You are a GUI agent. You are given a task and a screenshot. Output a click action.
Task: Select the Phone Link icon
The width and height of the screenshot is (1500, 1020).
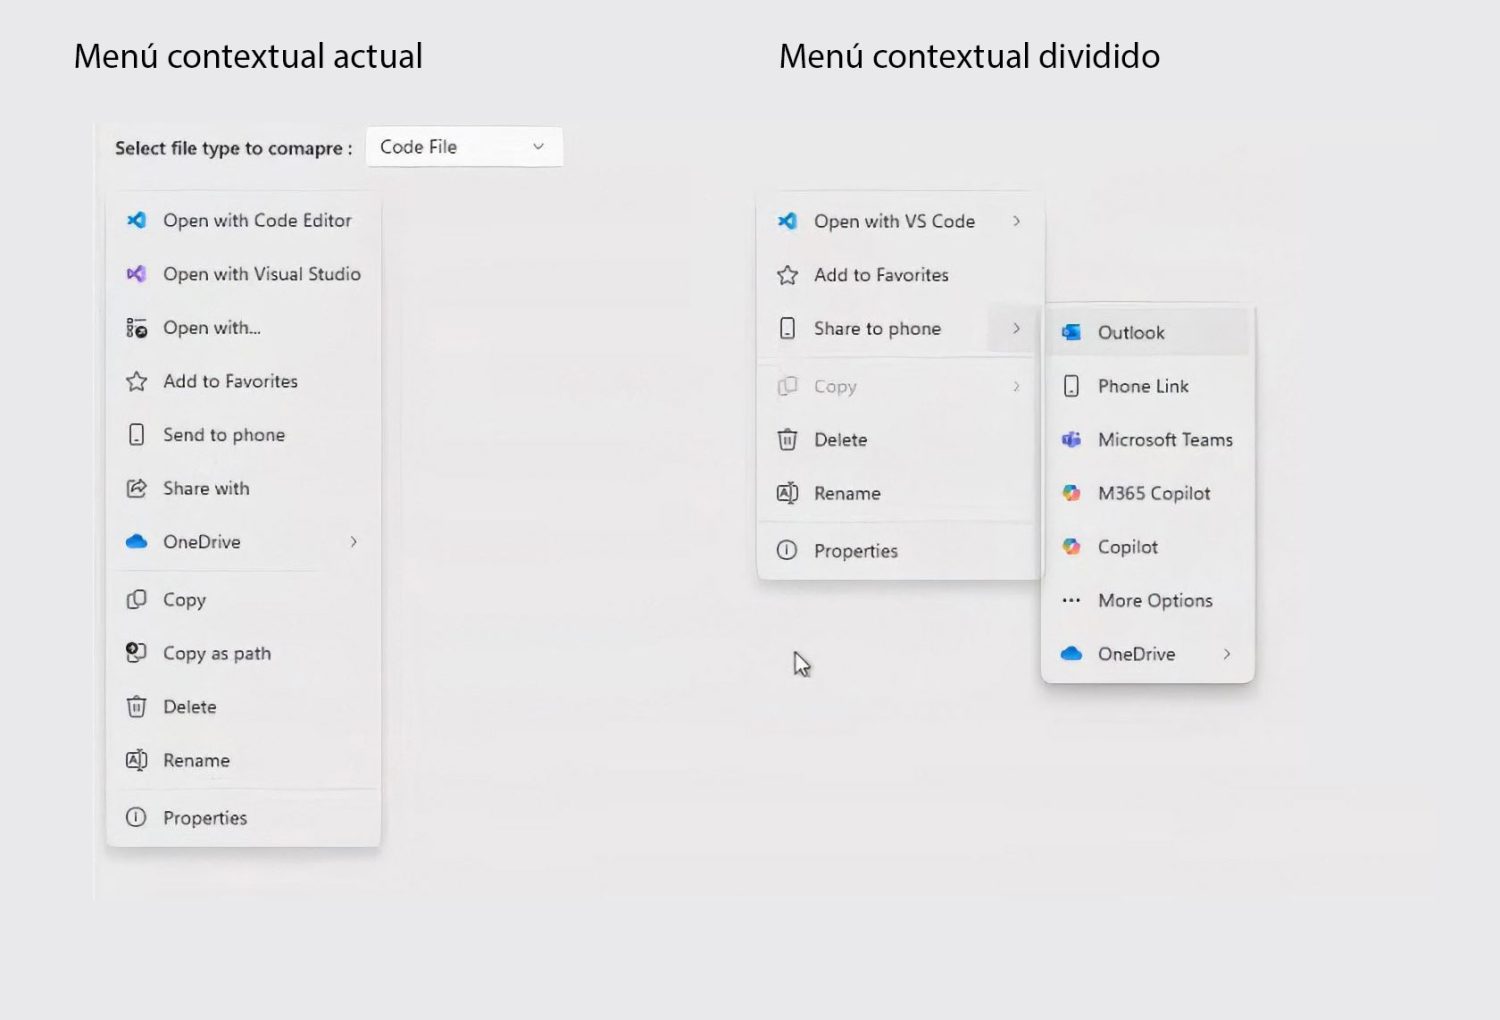[x=1071, y=386]
